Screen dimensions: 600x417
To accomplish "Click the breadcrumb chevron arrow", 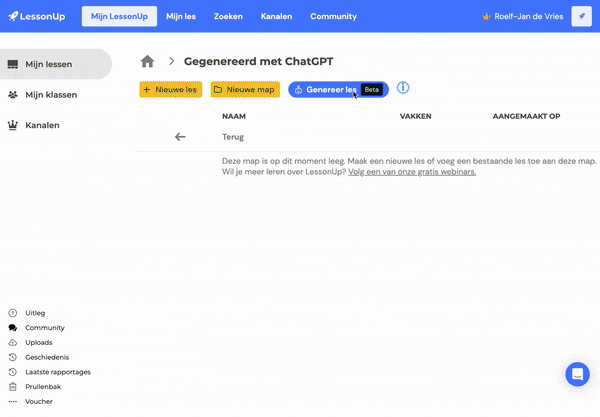I will click(171, 61).
